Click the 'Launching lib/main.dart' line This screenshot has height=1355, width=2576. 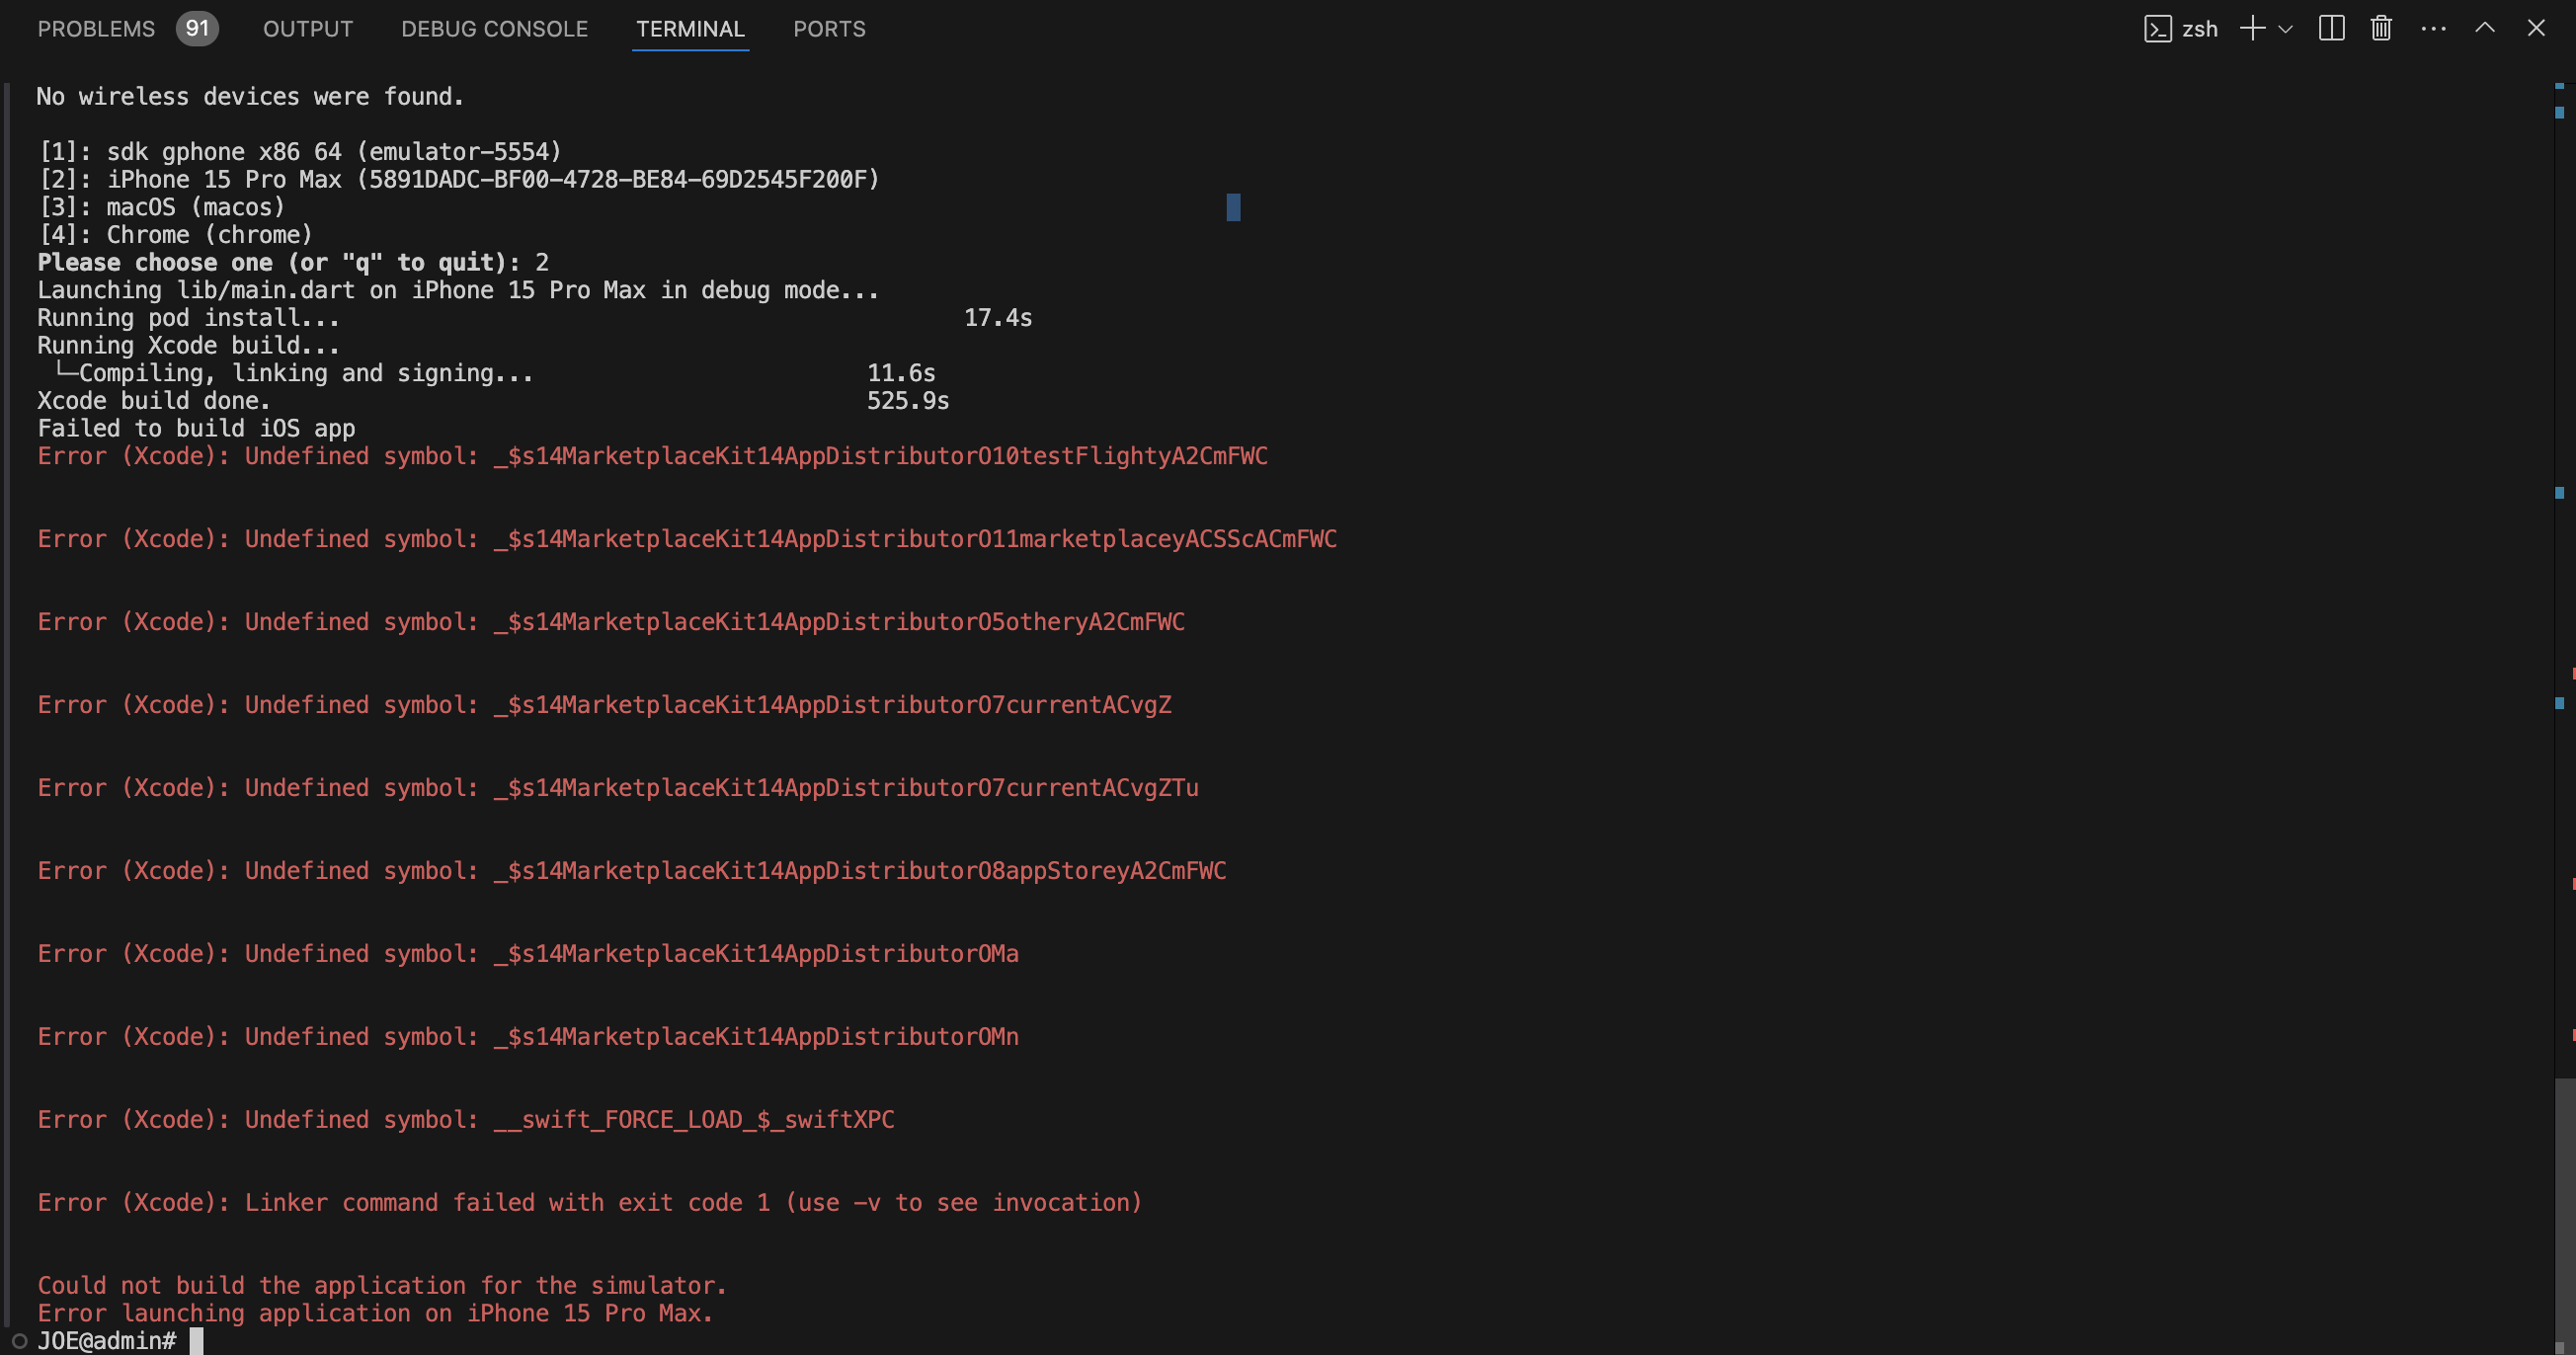(x=458, y=291)
